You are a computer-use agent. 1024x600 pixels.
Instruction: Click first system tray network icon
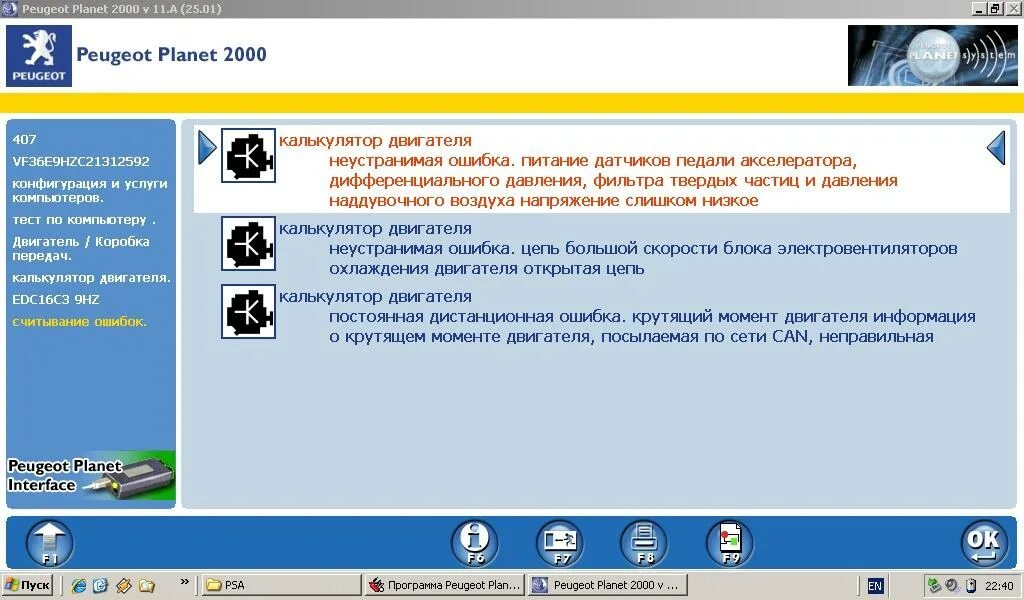pos(934,585)
